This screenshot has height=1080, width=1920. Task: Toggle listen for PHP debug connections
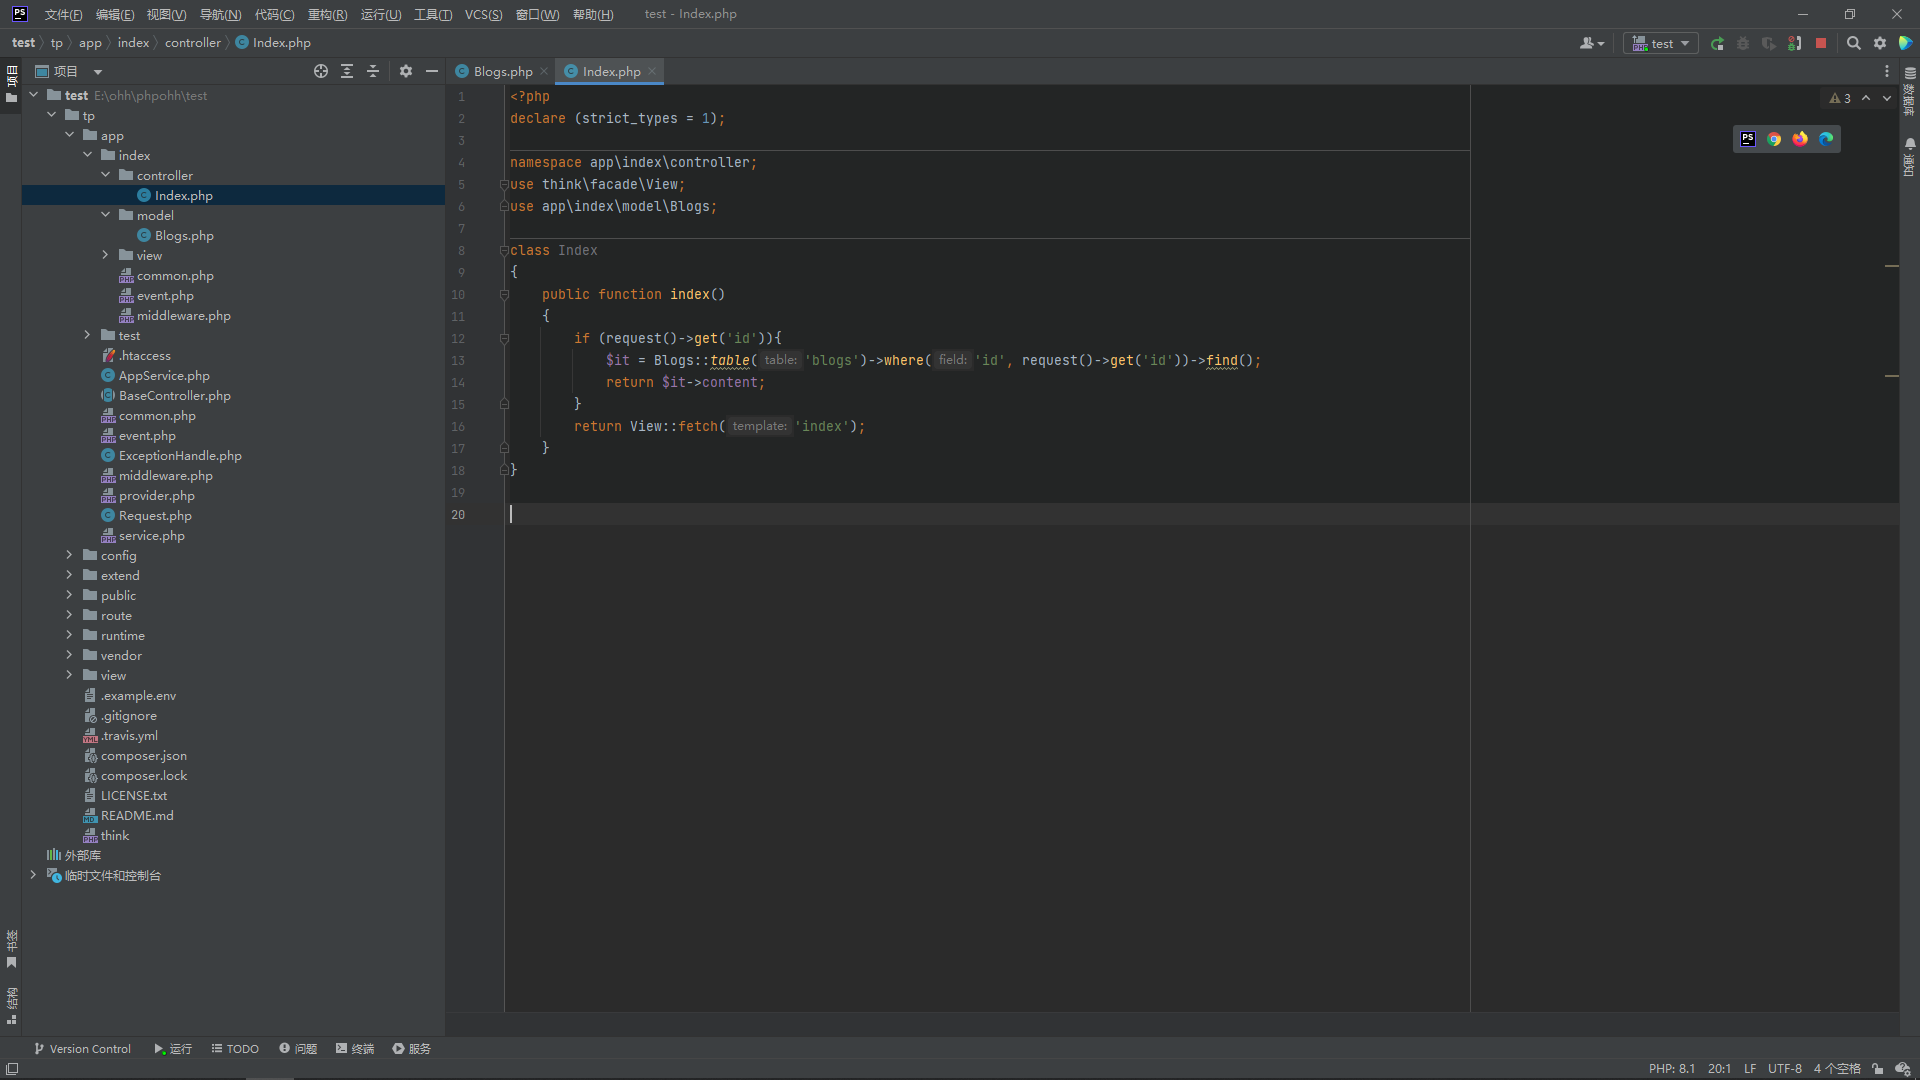1795,44
